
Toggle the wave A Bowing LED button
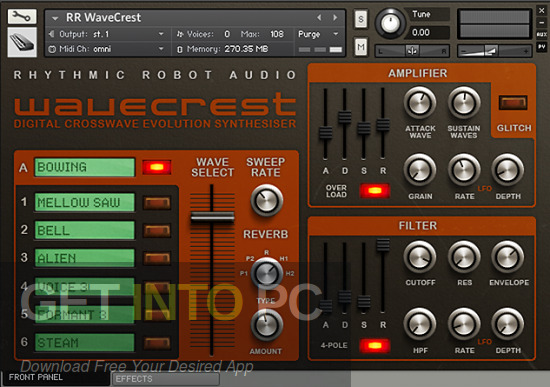tap(157, 167)
